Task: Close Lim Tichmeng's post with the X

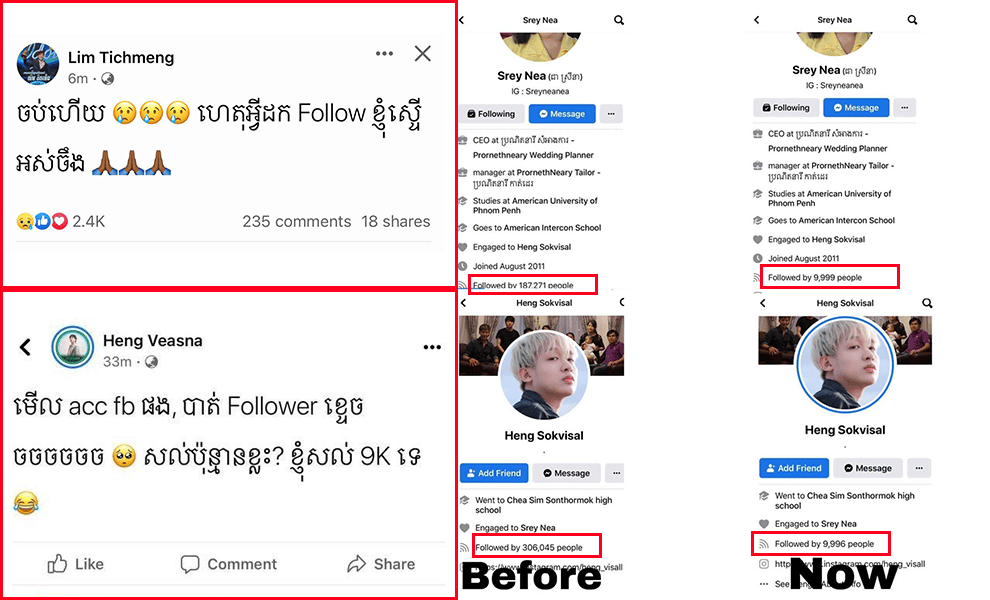Action: coord(422,54)
